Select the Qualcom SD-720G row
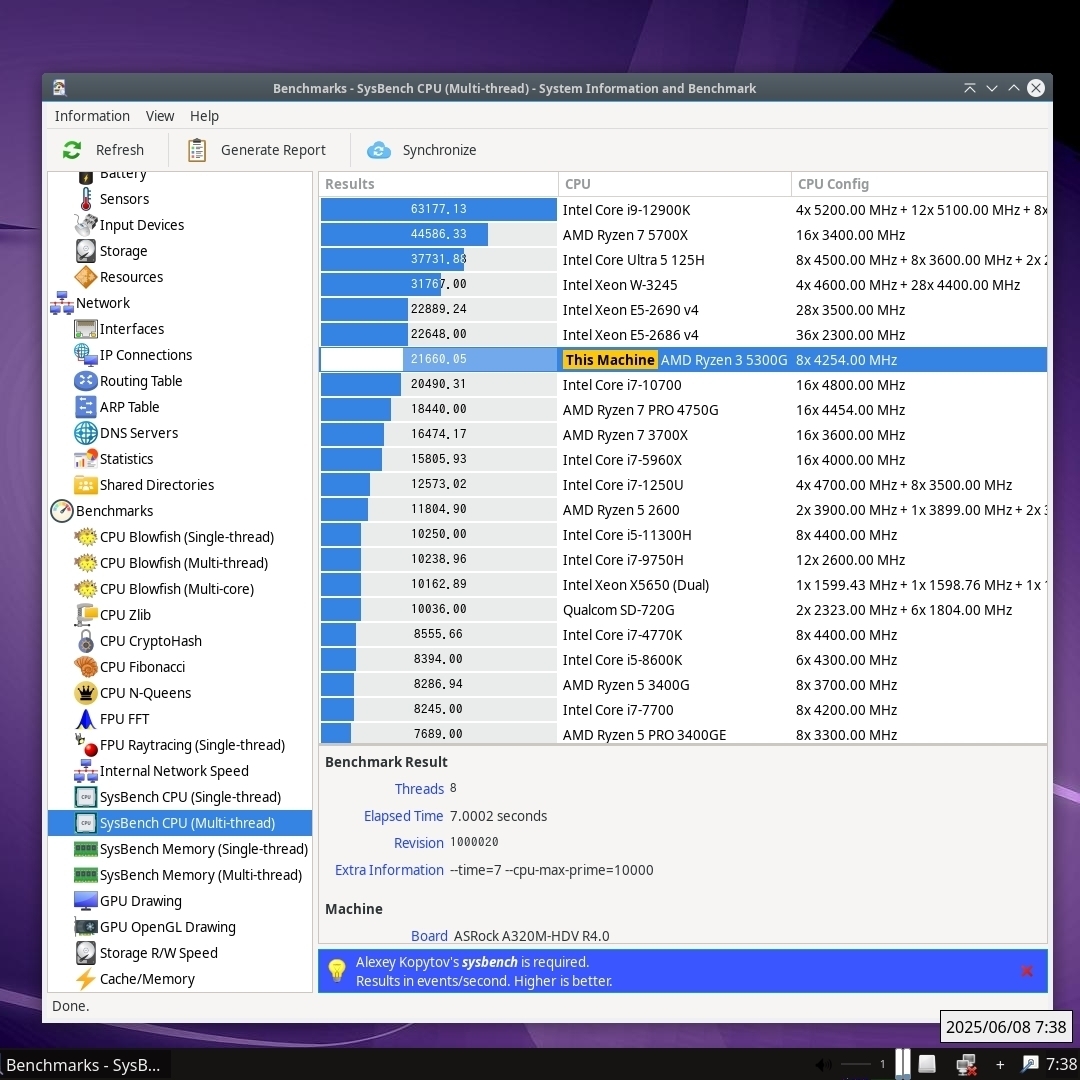Image resolution: width=1080 pixels, height=1080 pixels. [x=683, y=610]
